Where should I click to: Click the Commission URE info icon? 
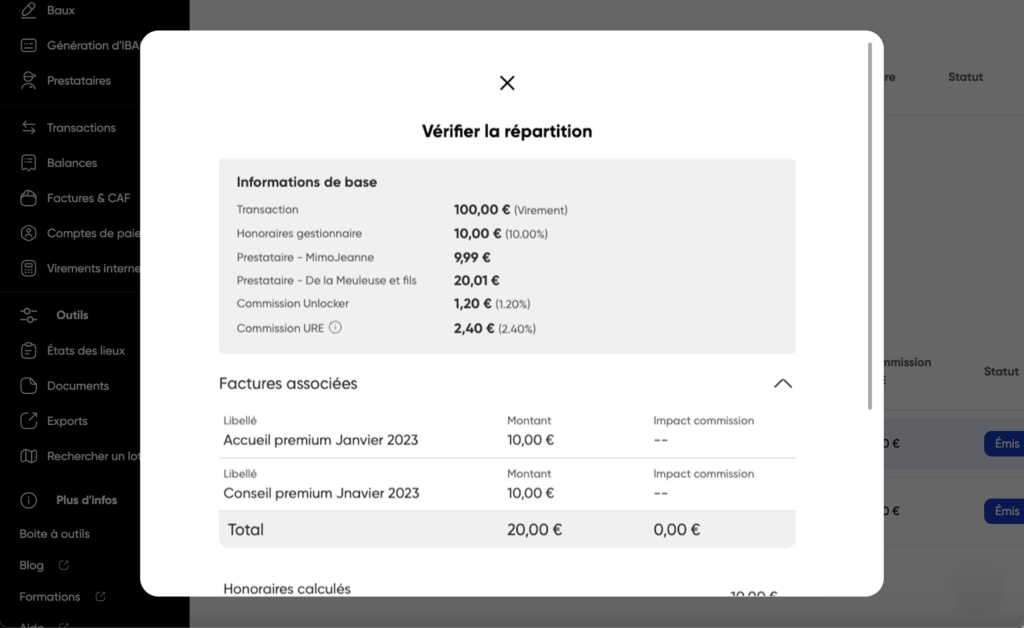click(335, 327)
